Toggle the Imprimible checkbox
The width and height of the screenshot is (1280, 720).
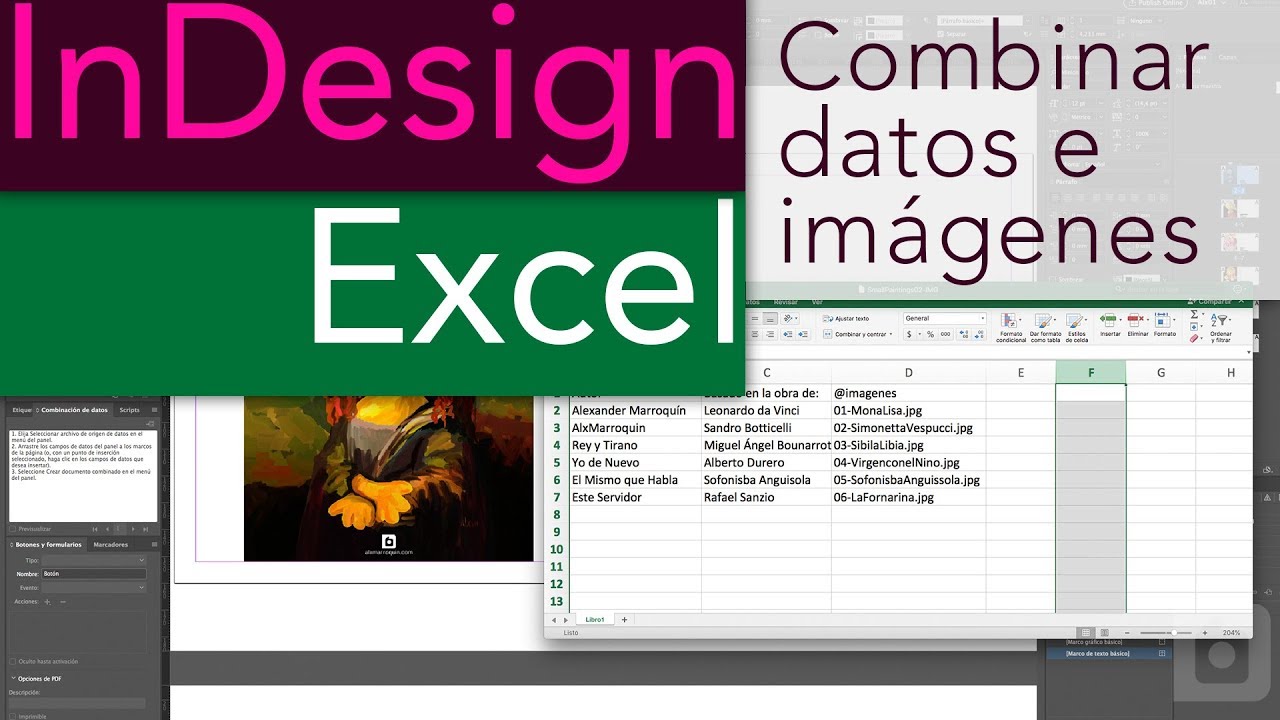coord(12,716)
